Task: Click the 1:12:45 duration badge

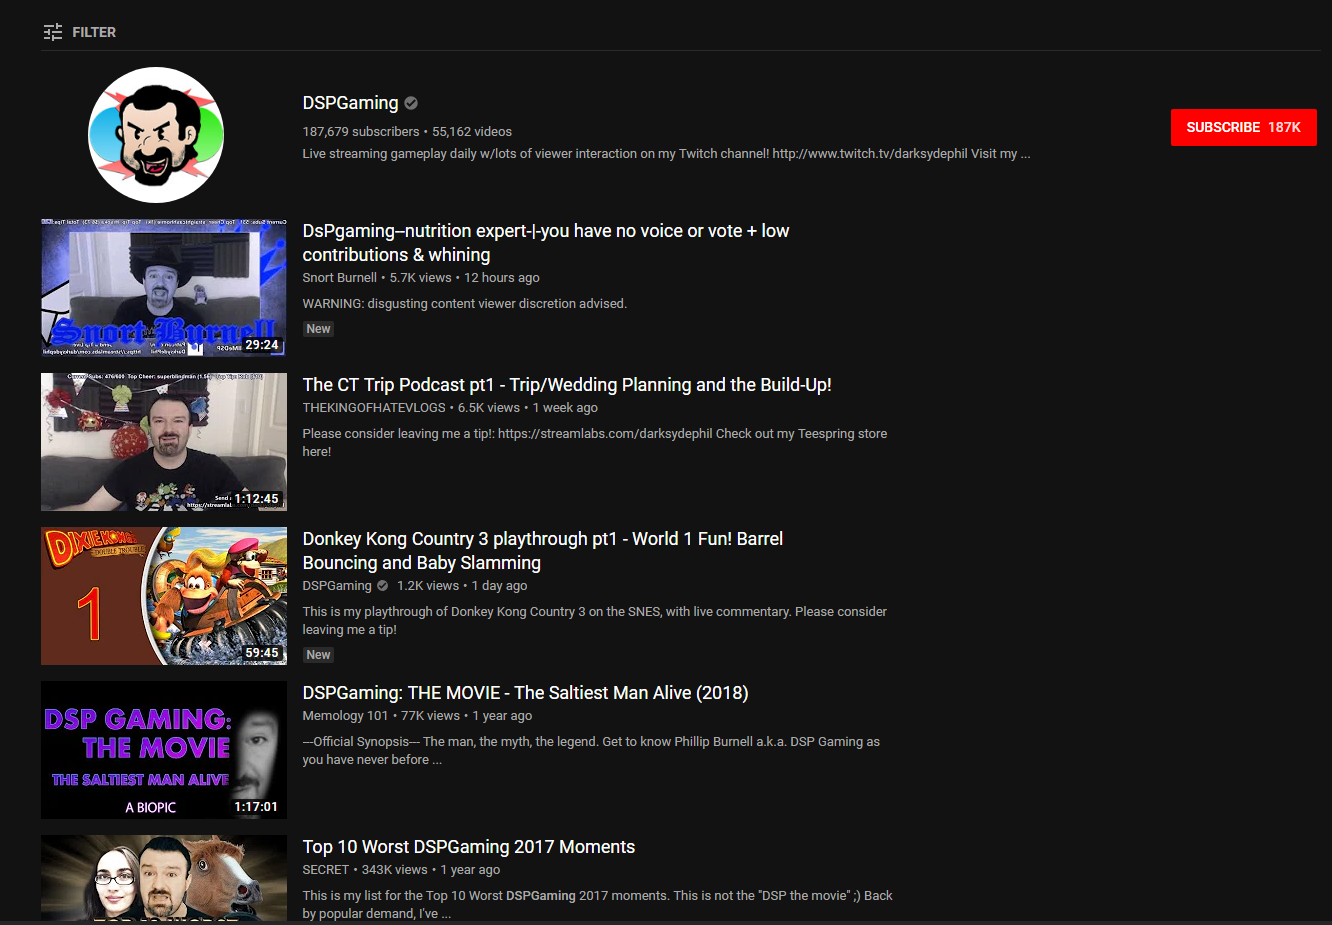Action: pyautogui.click(x=257, y=499)
